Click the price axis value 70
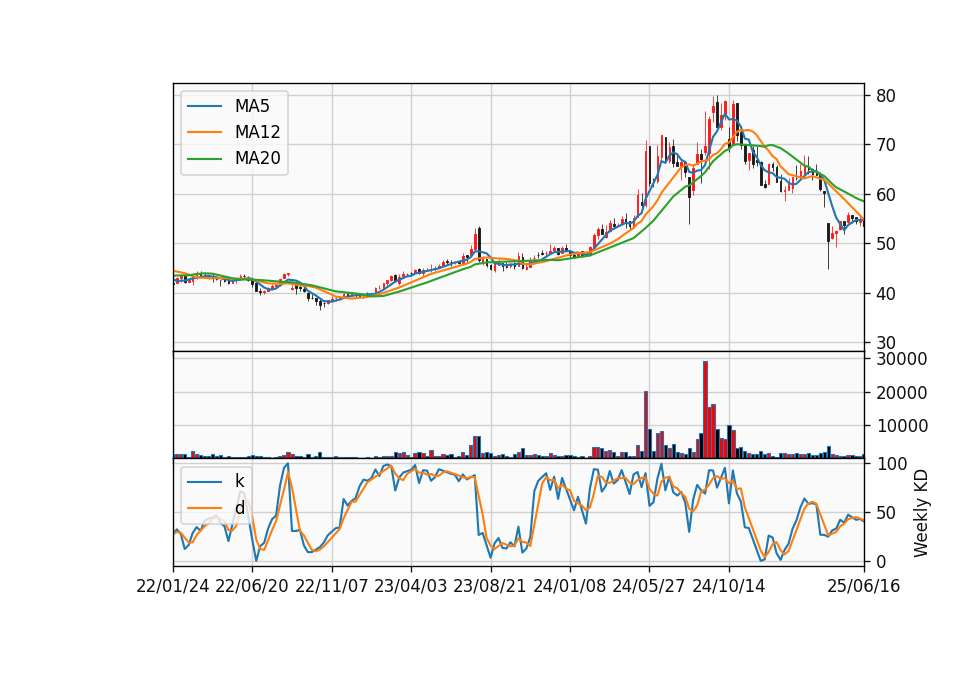Image resolution: width=960 pixels, height=690 pixels. (886, 145)
